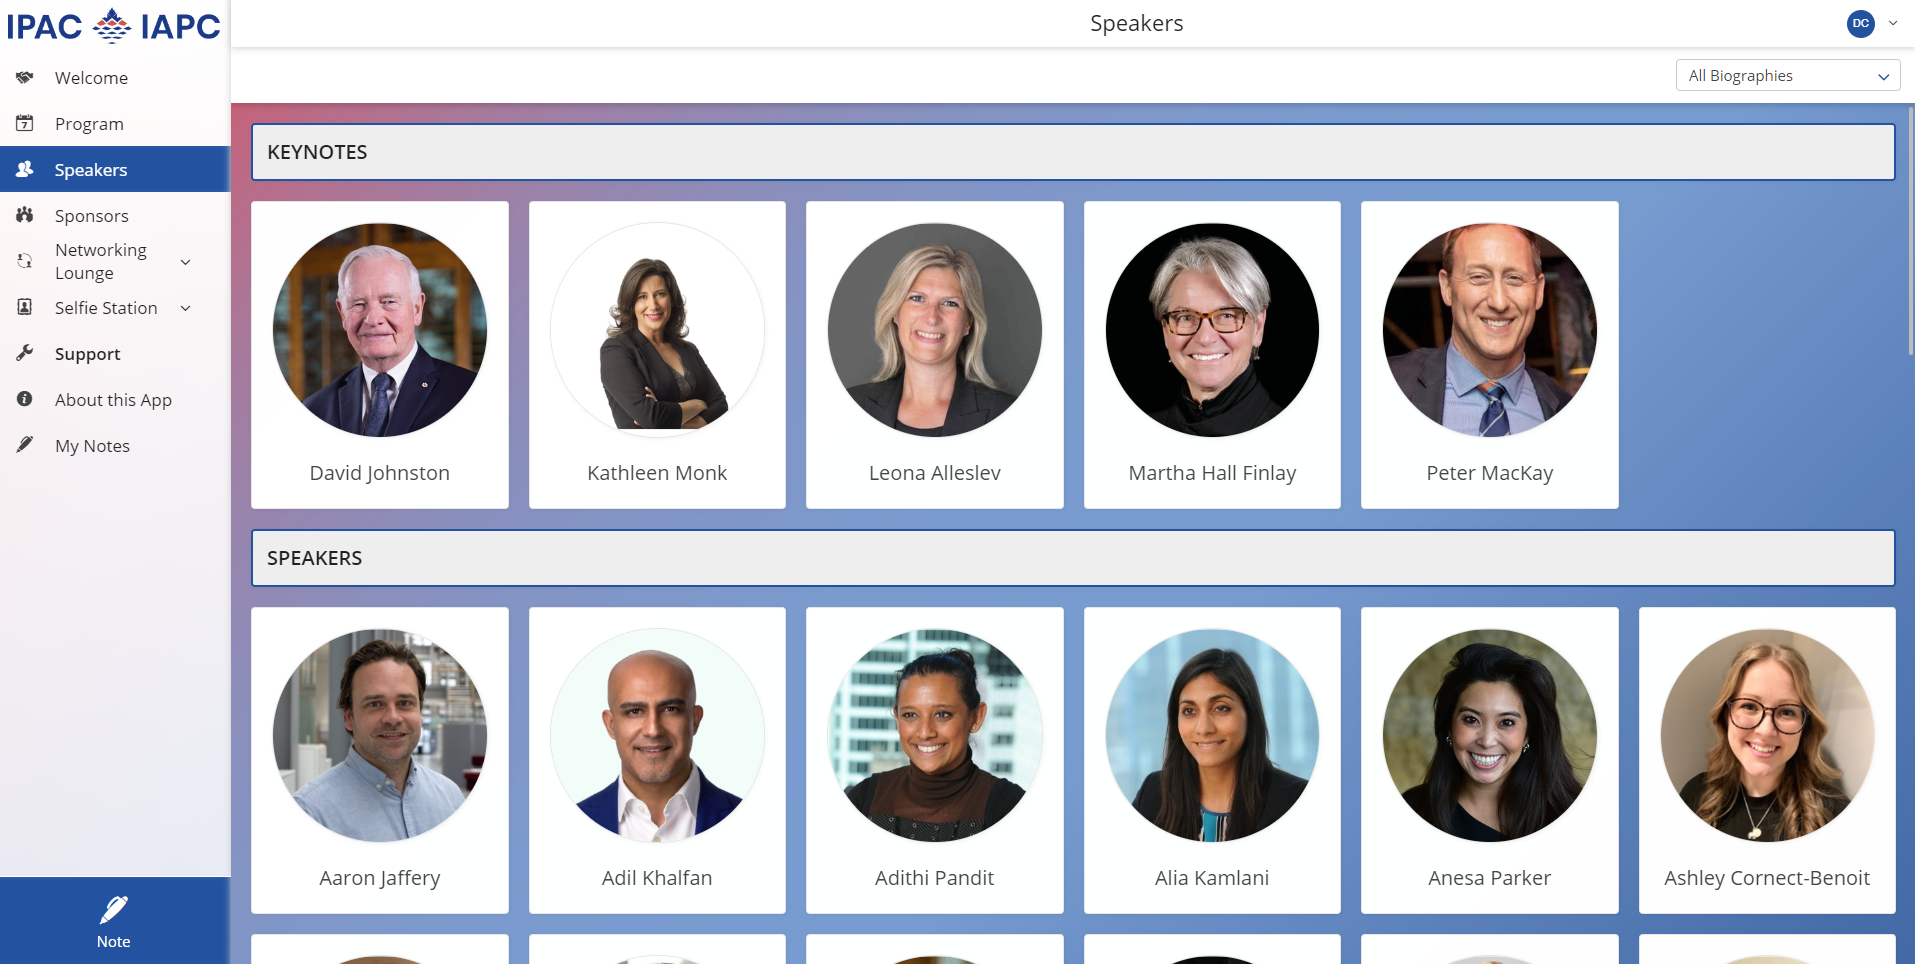Click the Program calendar icon
This screenshot has height=964, width=1915.
tap(25, 124)
